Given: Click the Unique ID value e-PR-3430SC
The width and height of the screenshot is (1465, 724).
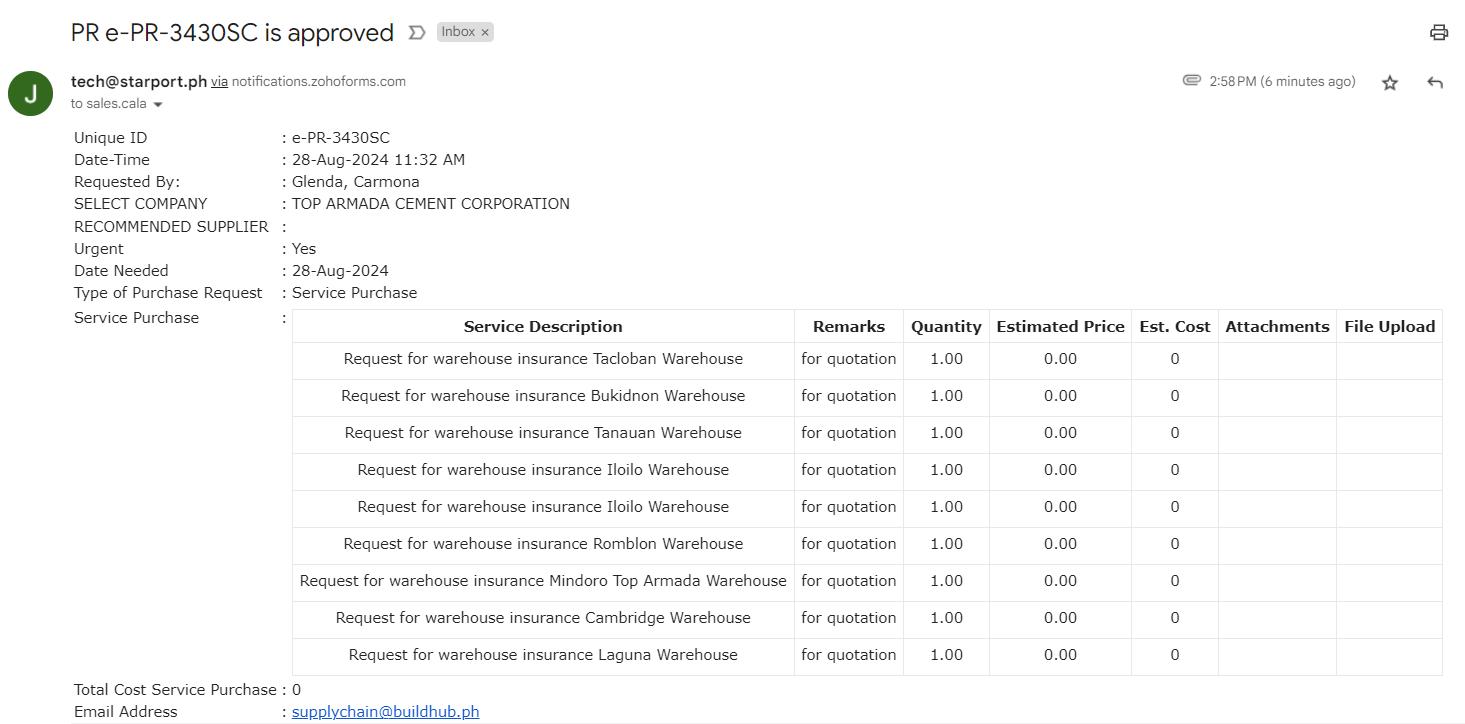Looking at the screenshot, I should (x=340, y=138).
